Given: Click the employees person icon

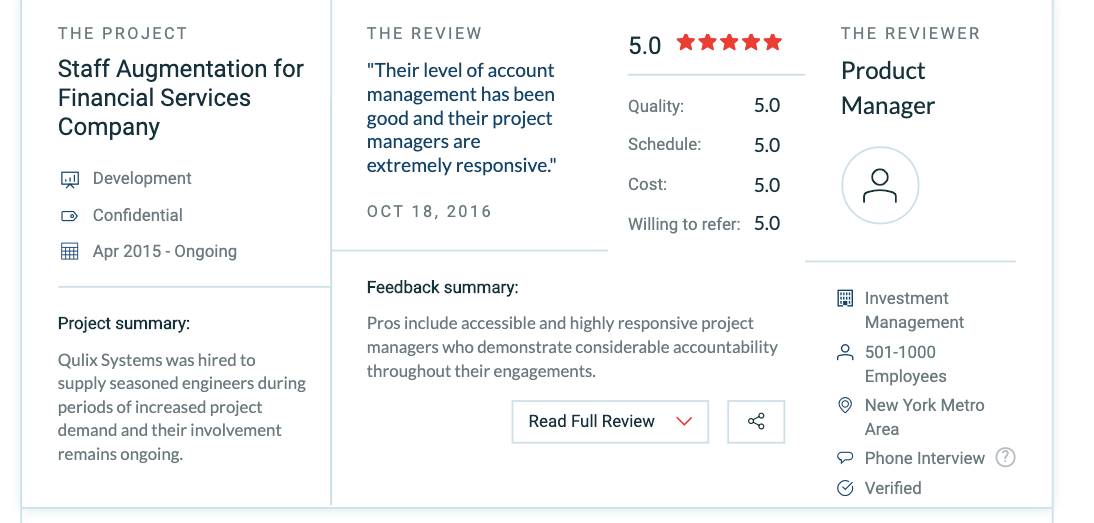Looking at the screenshot, I should point(845,352).
